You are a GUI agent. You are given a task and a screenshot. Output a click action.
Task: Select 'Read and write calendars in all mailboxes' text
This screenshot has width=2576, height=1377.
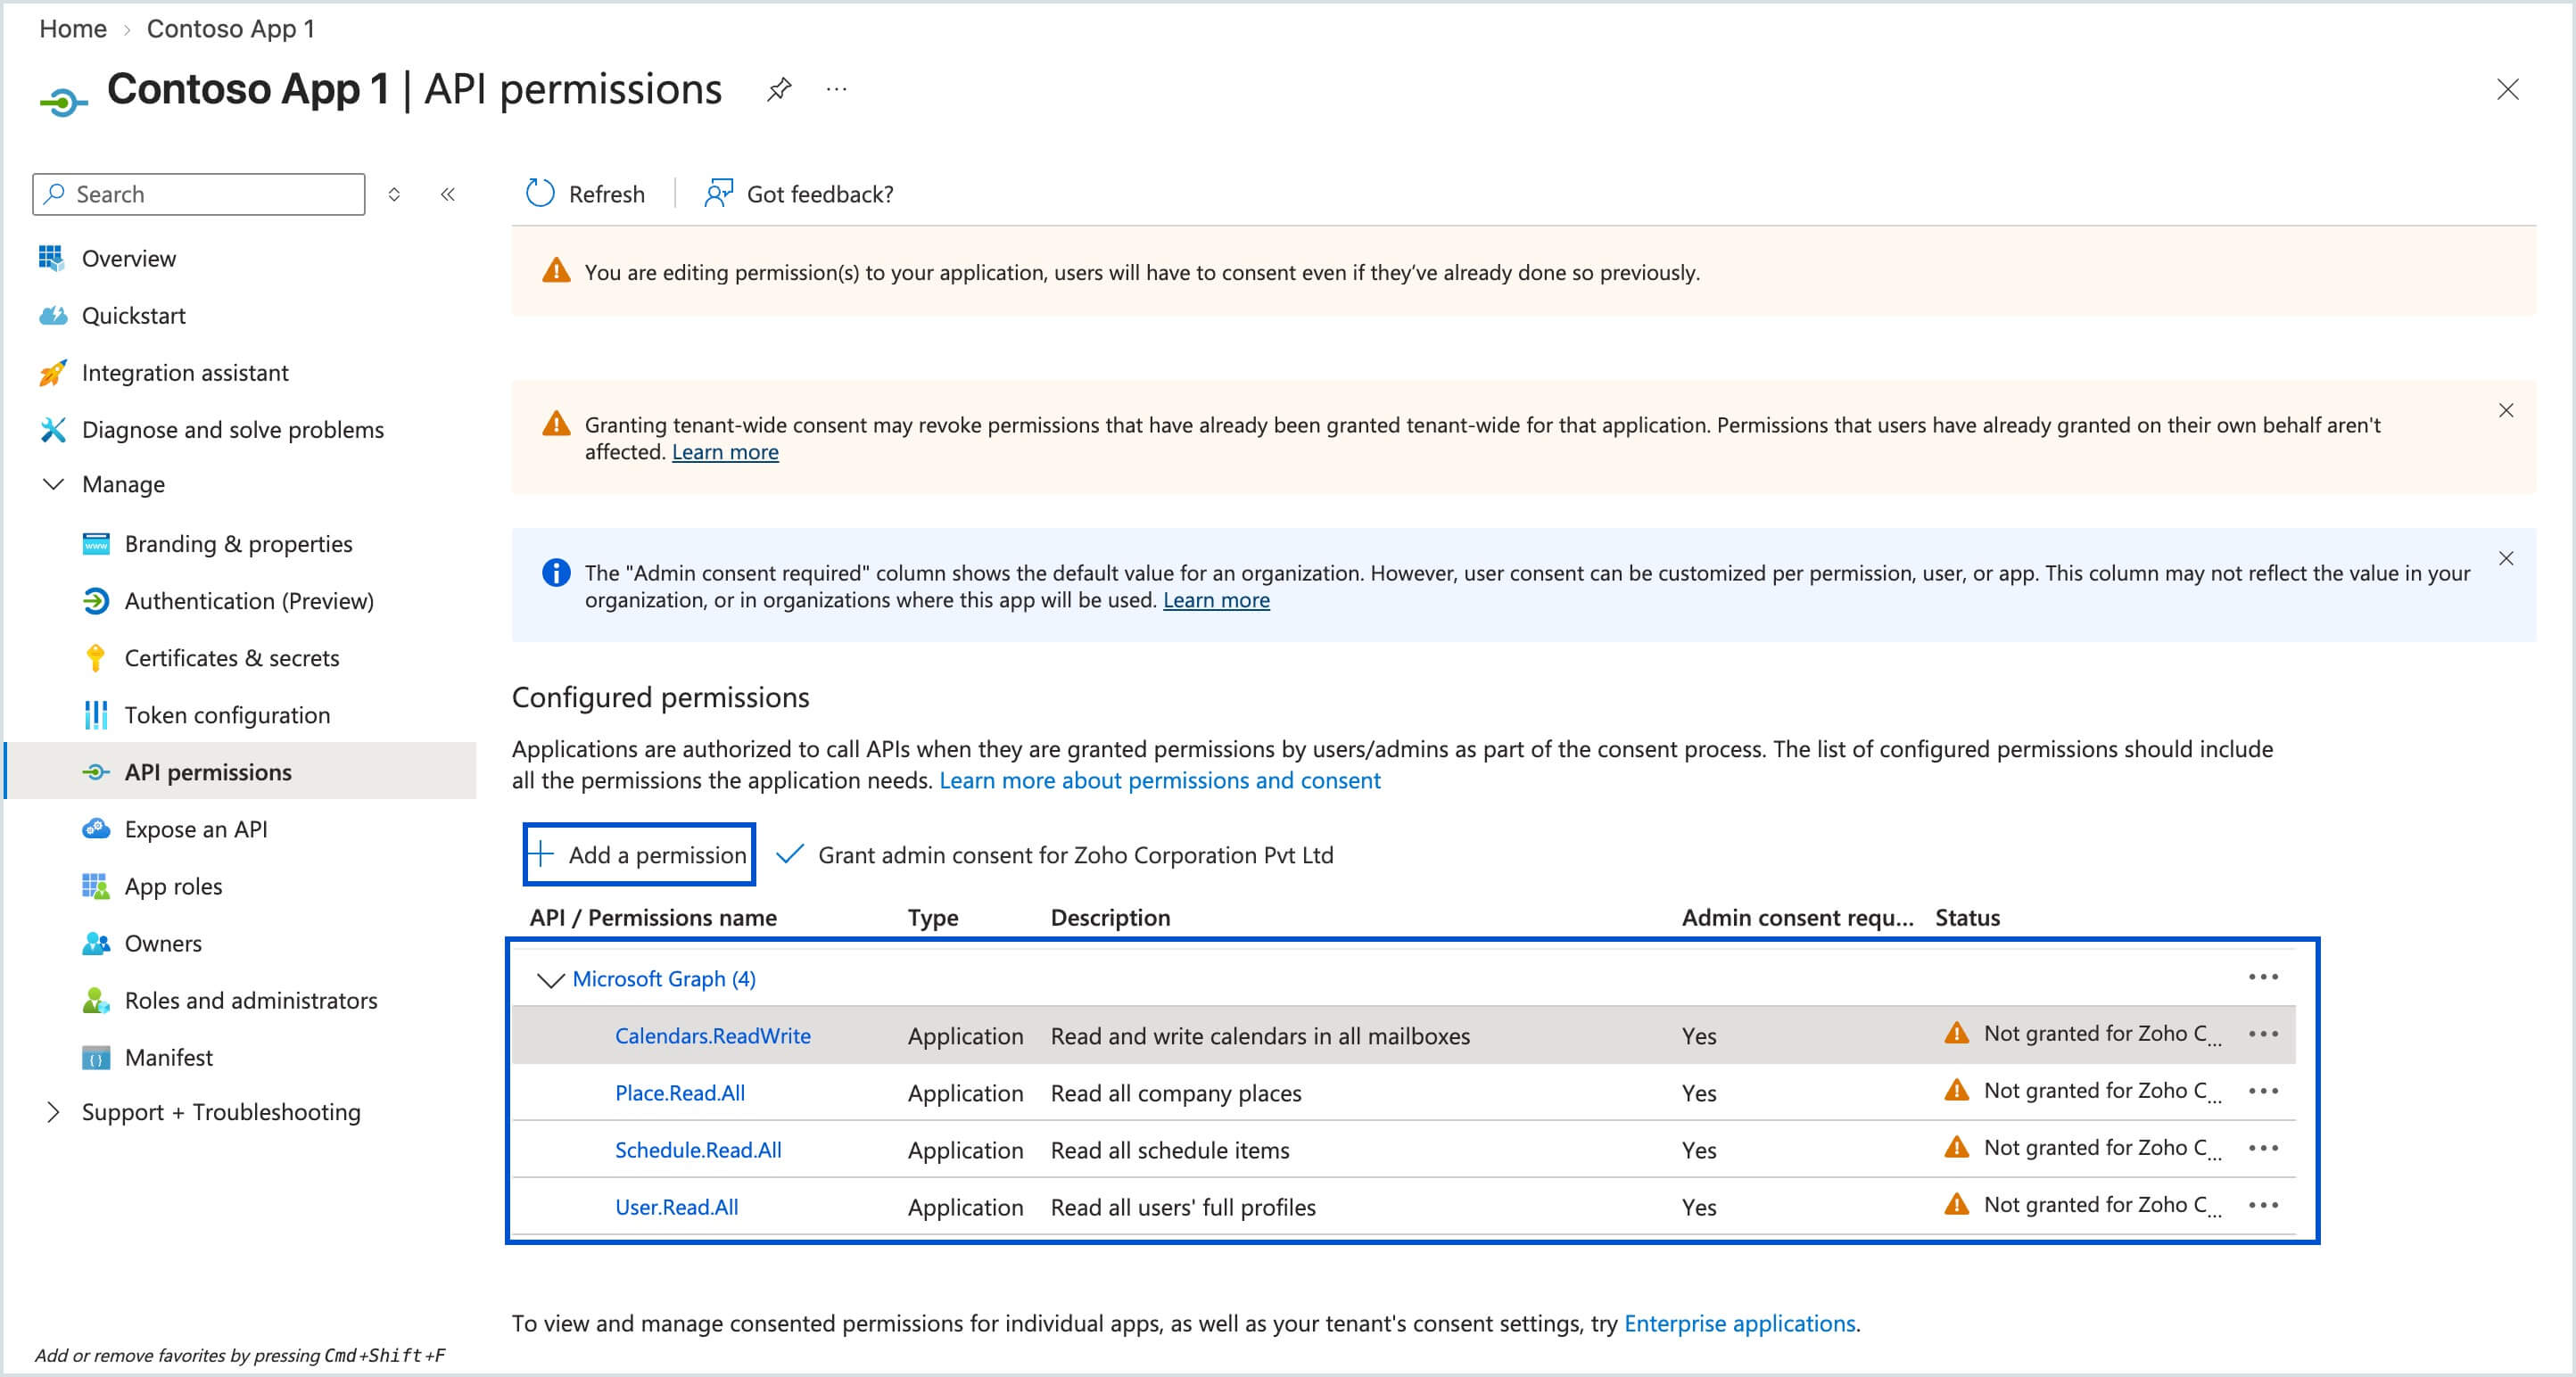[x=1260, y=1036]
